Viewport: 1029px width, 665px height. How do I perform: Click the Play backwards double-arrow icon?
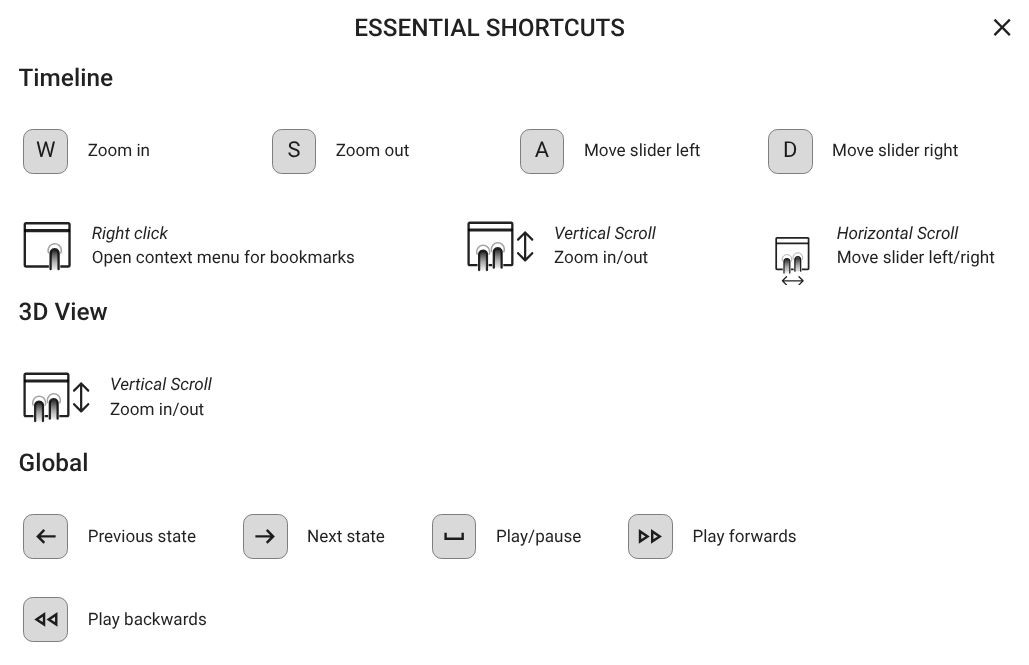click(x=45, y=619)
